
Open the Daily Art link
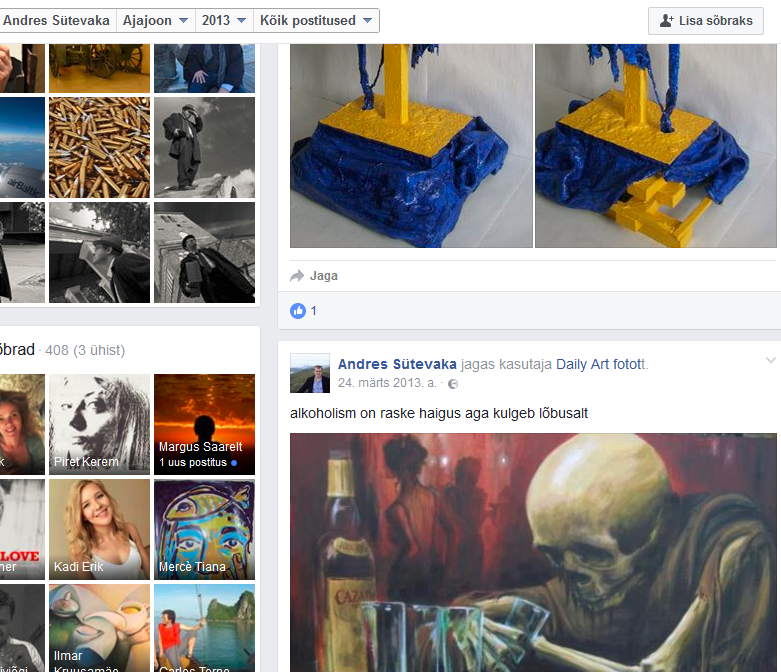pos(582,364)
